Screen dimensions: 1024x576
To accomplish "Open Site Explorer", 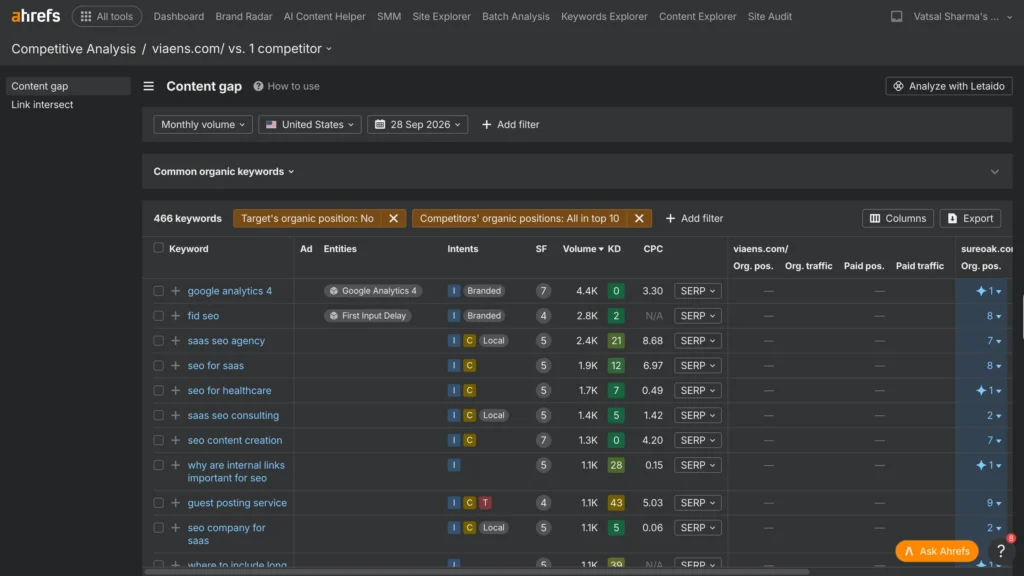I will [441, 16].
